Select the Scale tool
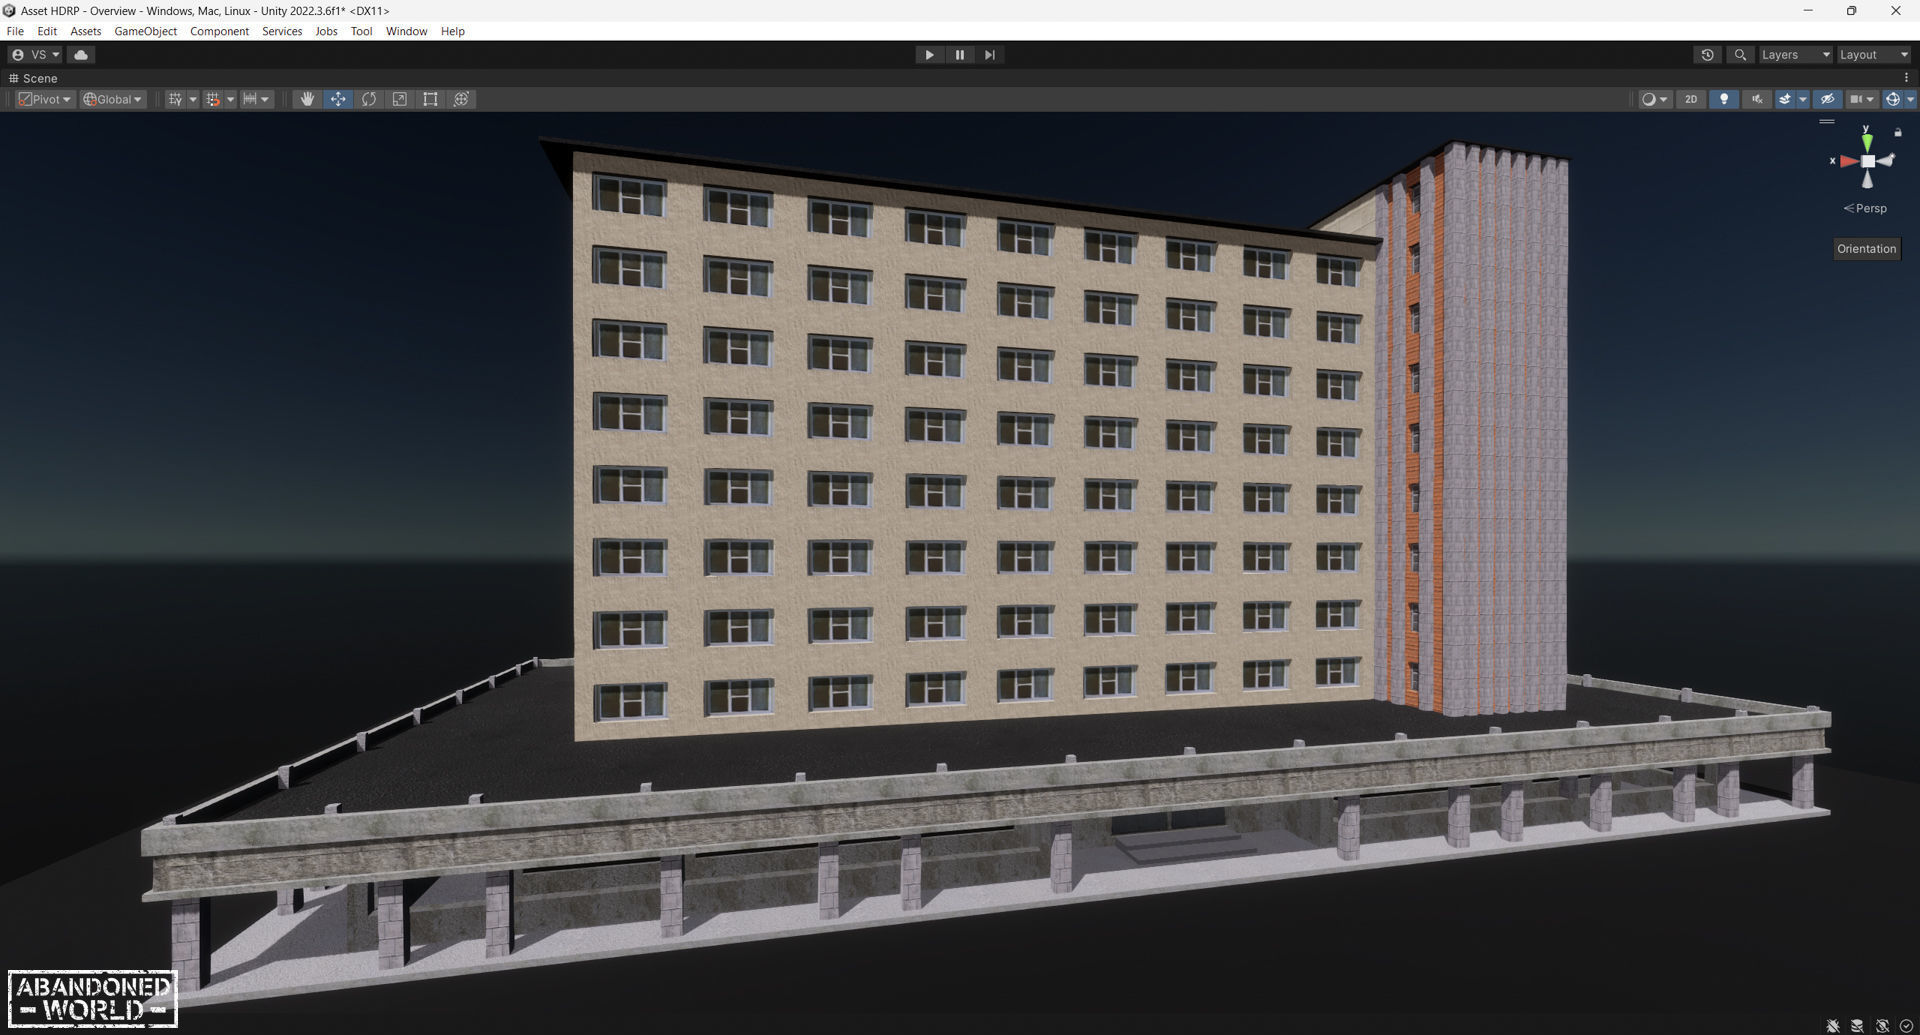This screenshot has height=1035, width=1920. click(x=400, y=99)
